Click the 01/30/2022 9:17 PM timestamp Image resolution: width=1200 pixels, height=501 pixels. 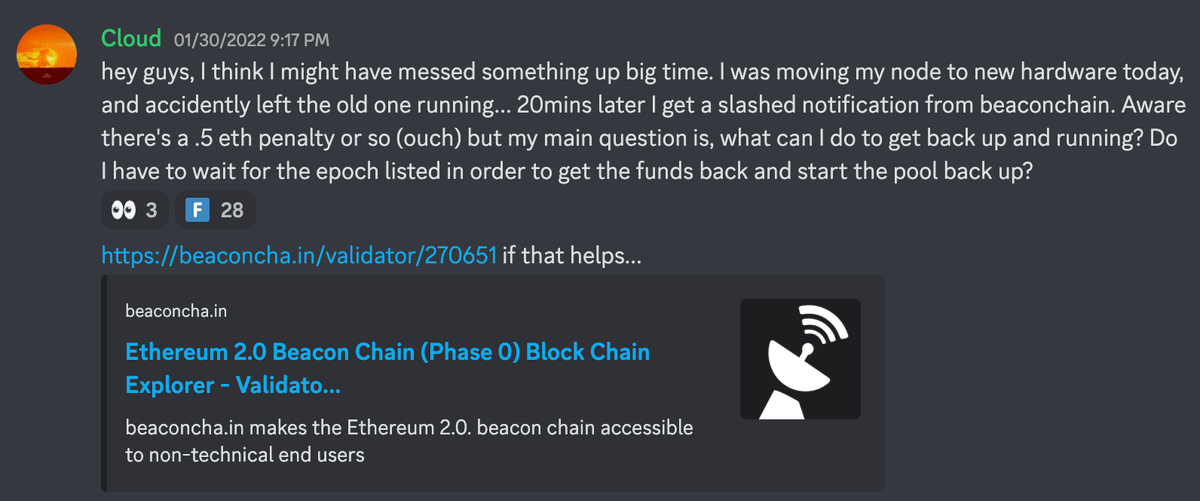tap(251, 41)
